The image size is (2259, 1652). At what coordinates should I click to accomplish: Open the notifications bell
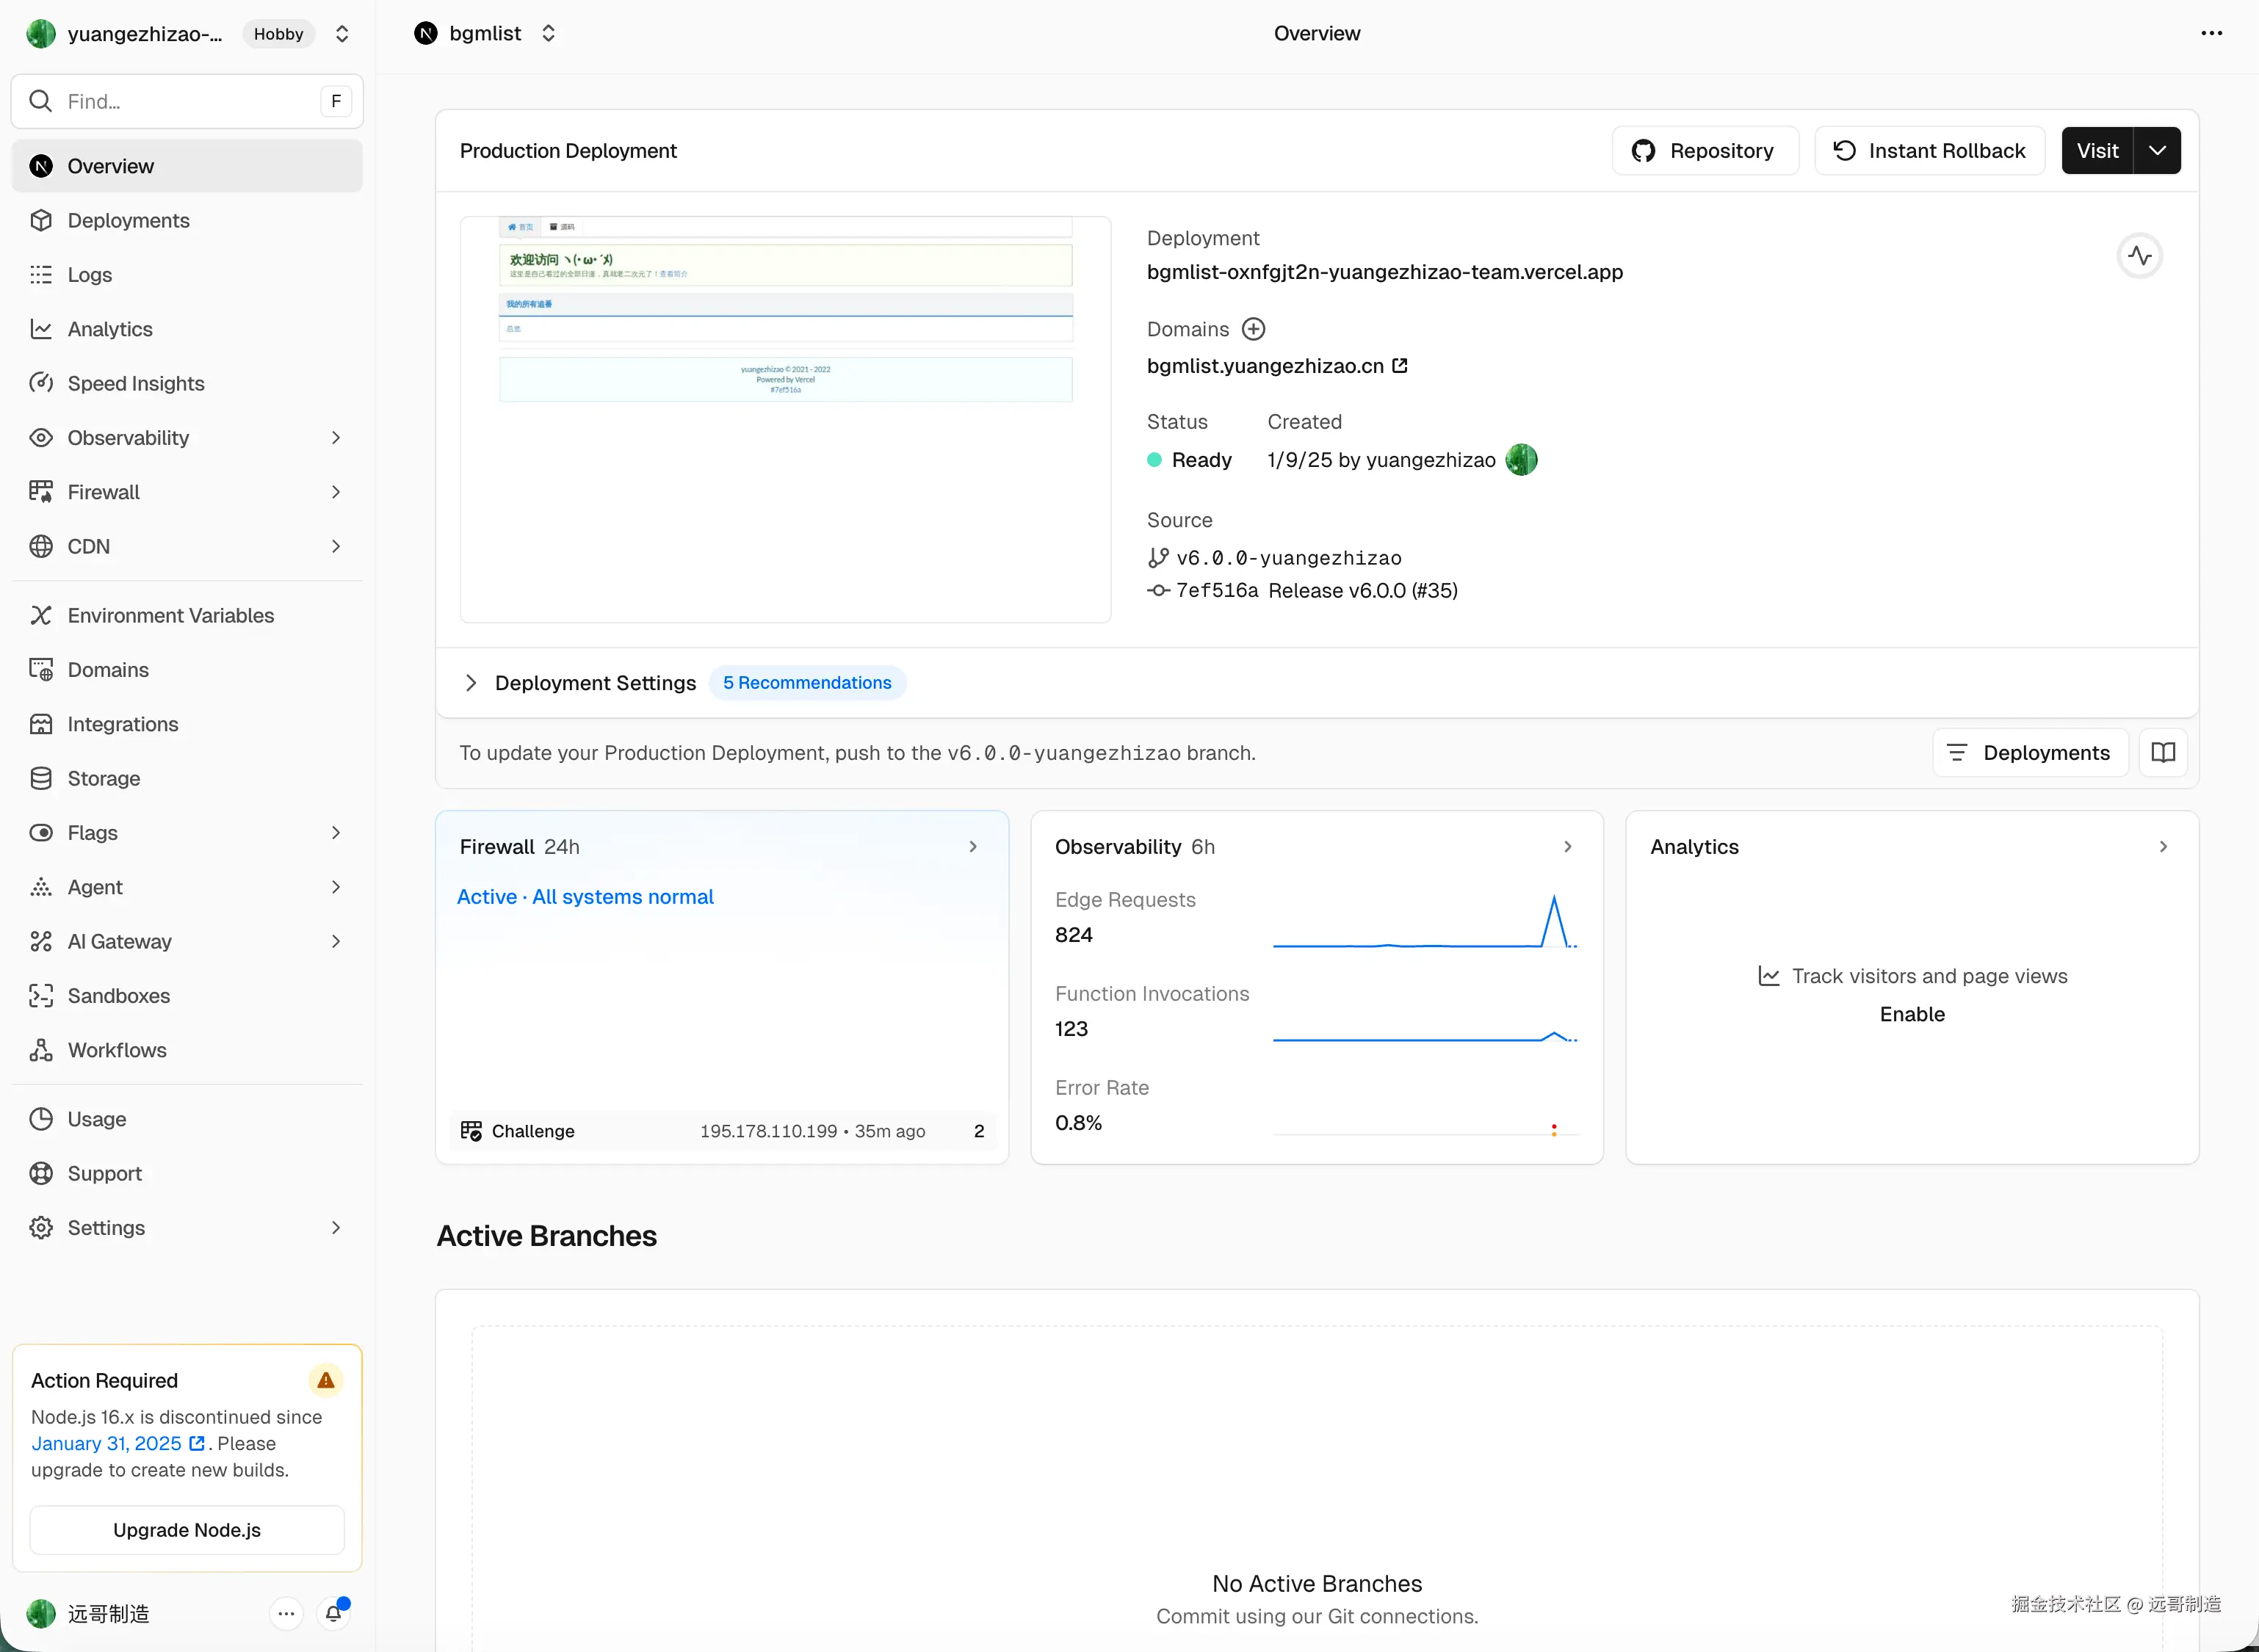click(334, 1613)
